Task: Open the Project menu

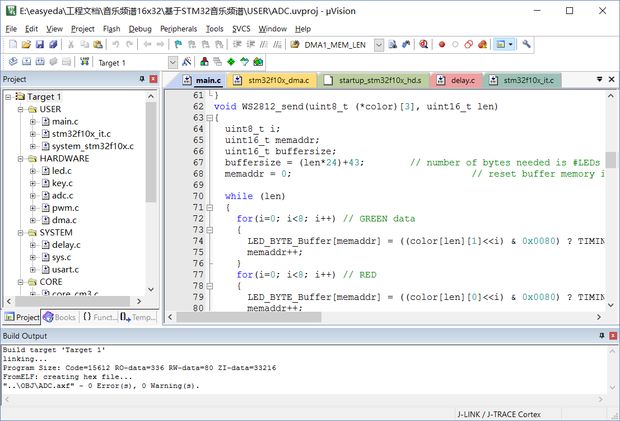Action: coord(83,29)
